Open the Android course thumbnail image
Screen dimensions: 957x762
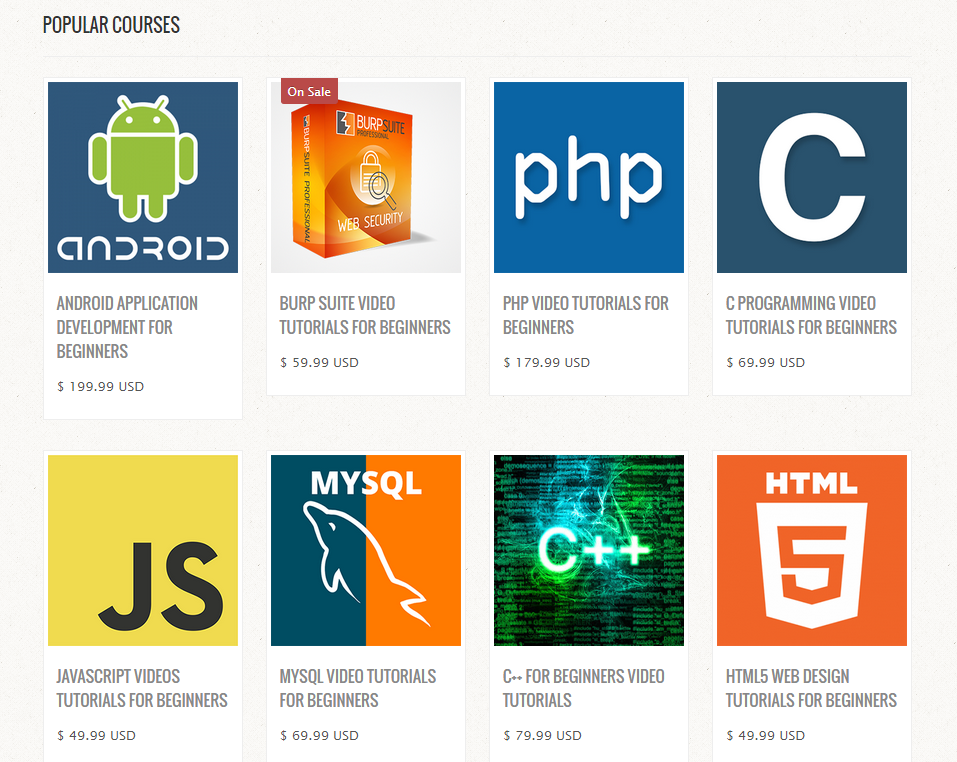tap(143, 178)
